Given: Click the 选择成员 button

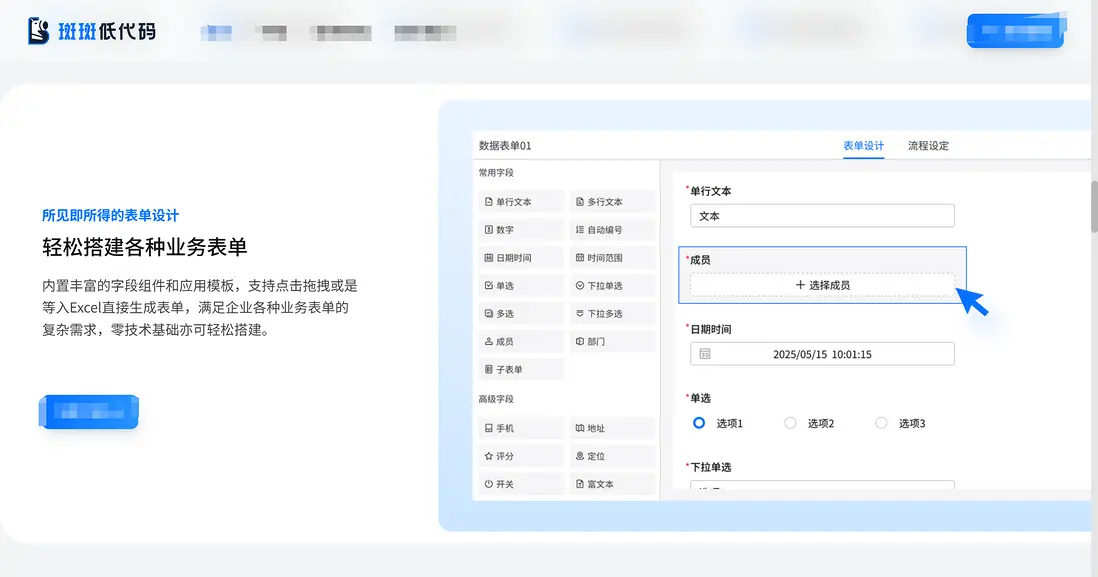Looking at the screenshot, I should click(822, 284).
